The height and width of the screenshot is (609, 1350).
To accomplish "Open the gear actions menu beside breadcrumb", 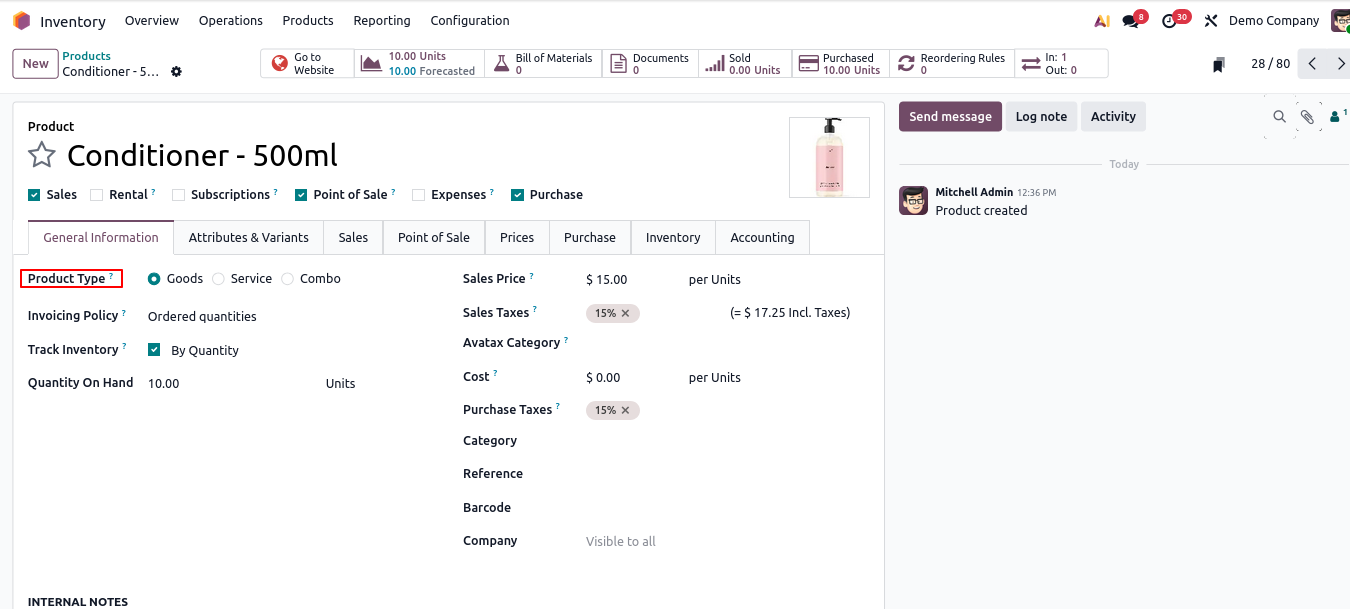I will click(x=176, y=72).
